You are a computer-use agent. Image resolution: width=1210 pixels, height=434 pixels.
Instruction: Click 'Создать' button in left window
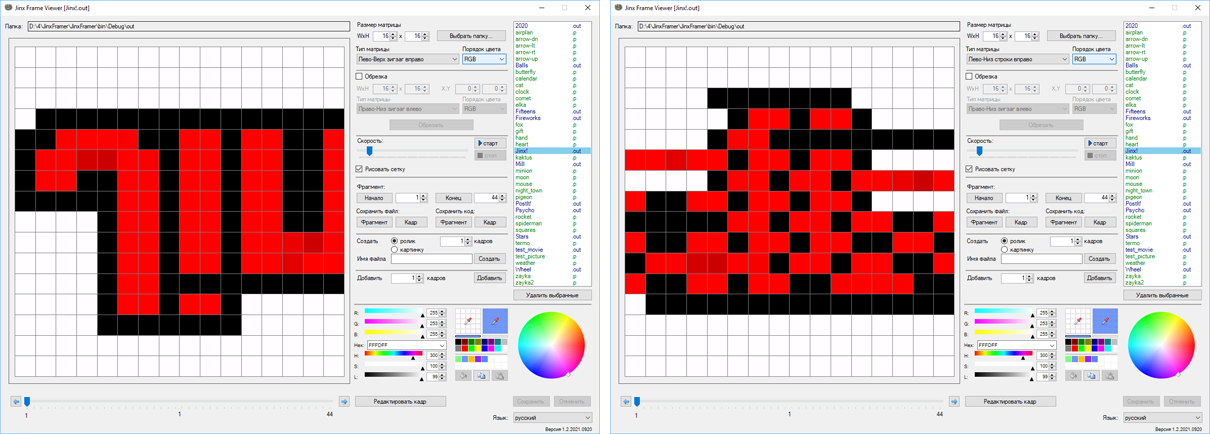tap(489, 259)
